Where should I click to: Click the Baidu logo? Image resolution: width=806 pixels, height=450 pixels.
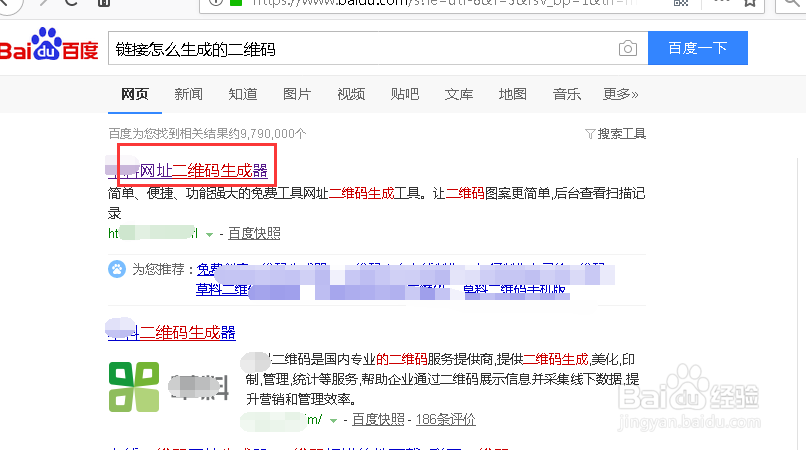point(49,45)
